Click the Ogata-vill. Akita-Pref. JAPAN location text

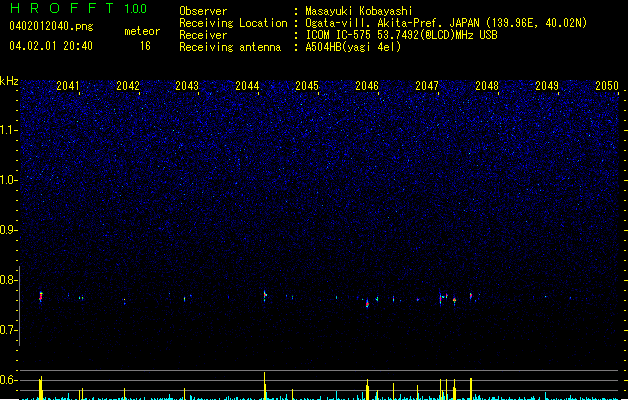pos(446,23)
